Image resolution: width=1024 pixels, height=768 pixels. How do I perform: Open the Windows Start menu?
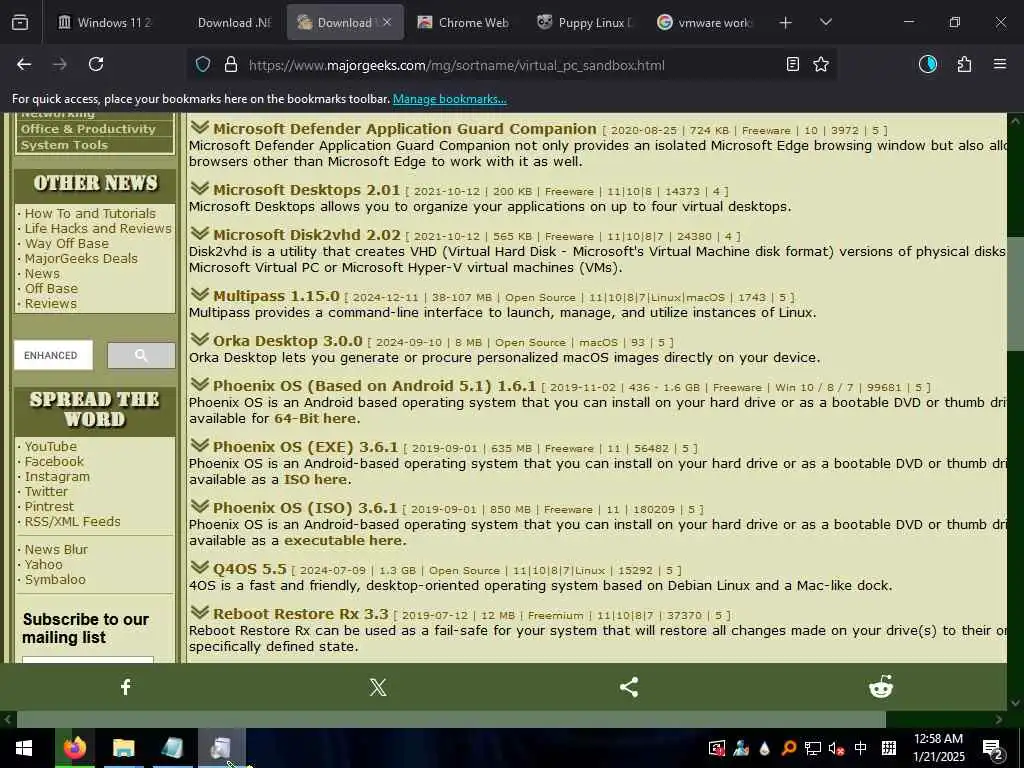[x=24, y=748]
